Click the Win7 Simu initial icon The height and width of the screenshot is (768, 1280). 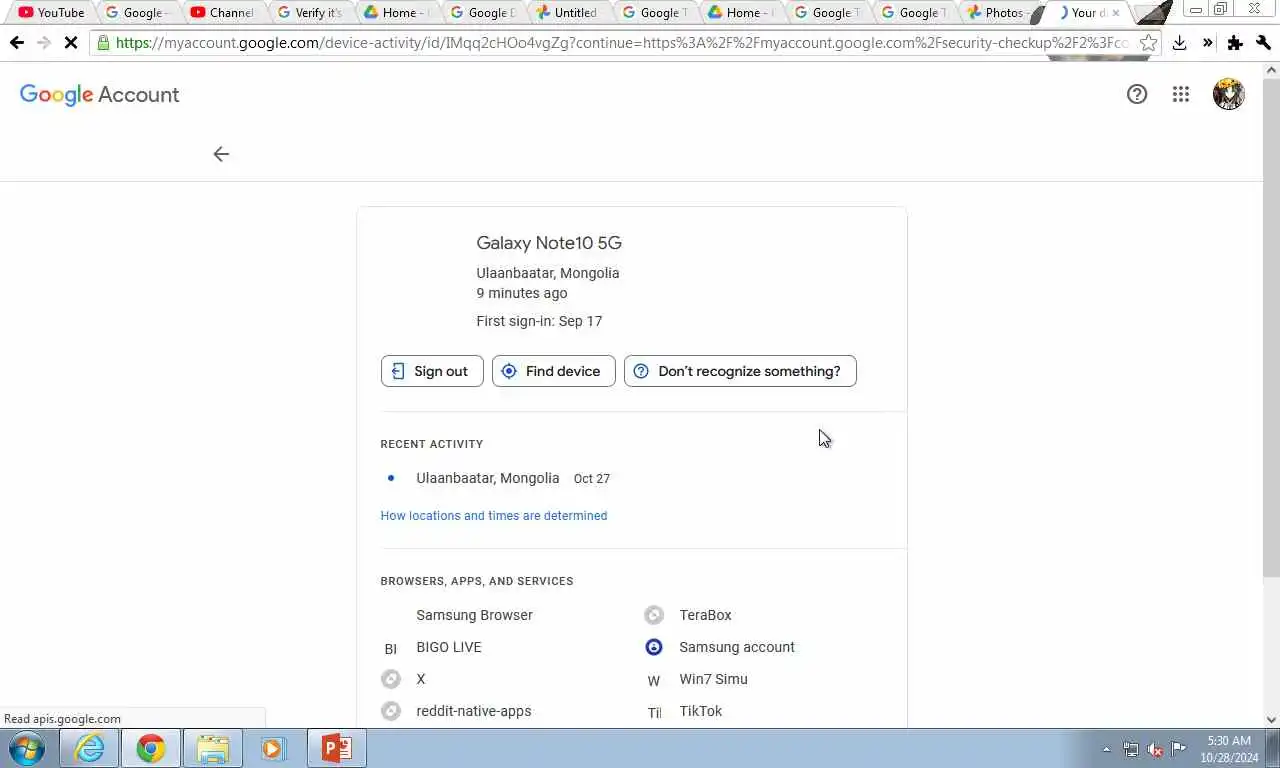click(x=654, y=681)
